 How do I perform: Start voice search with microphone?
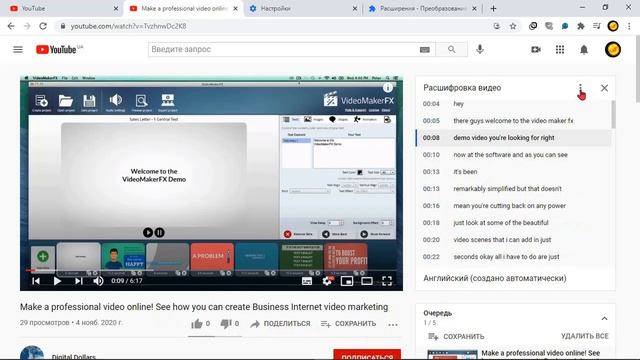(480, 49)
